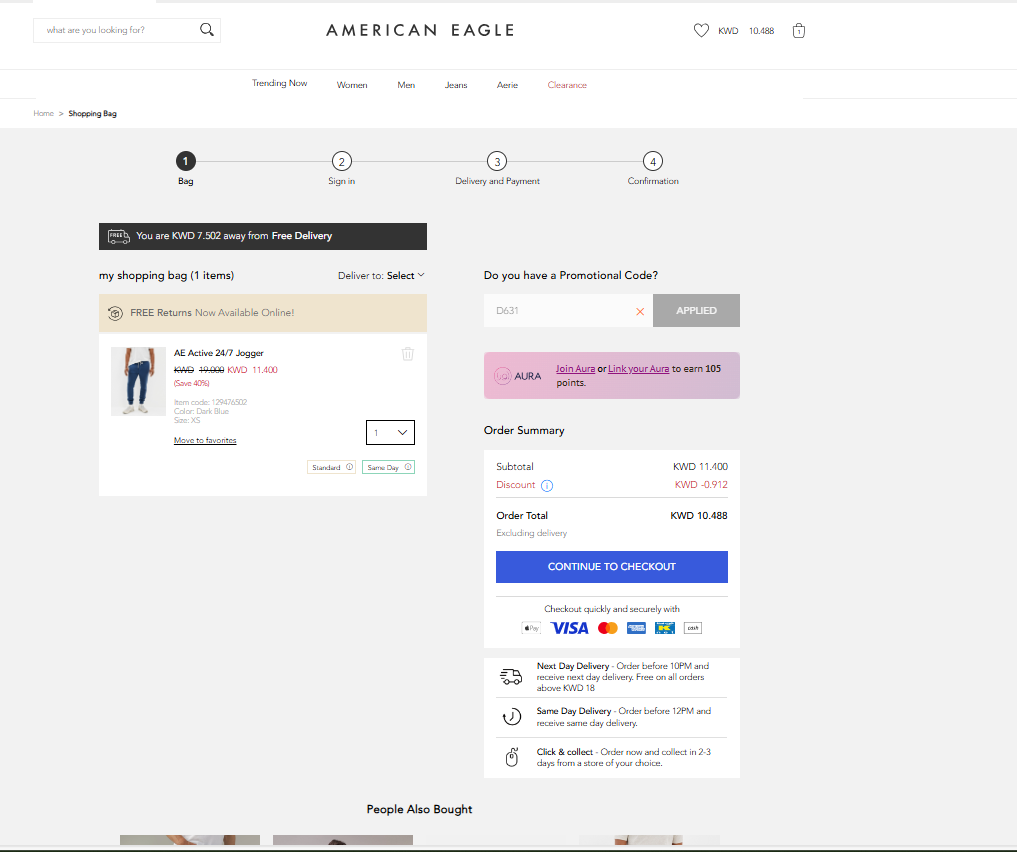Open the shopping bag icon in header

tap(798, 31)
